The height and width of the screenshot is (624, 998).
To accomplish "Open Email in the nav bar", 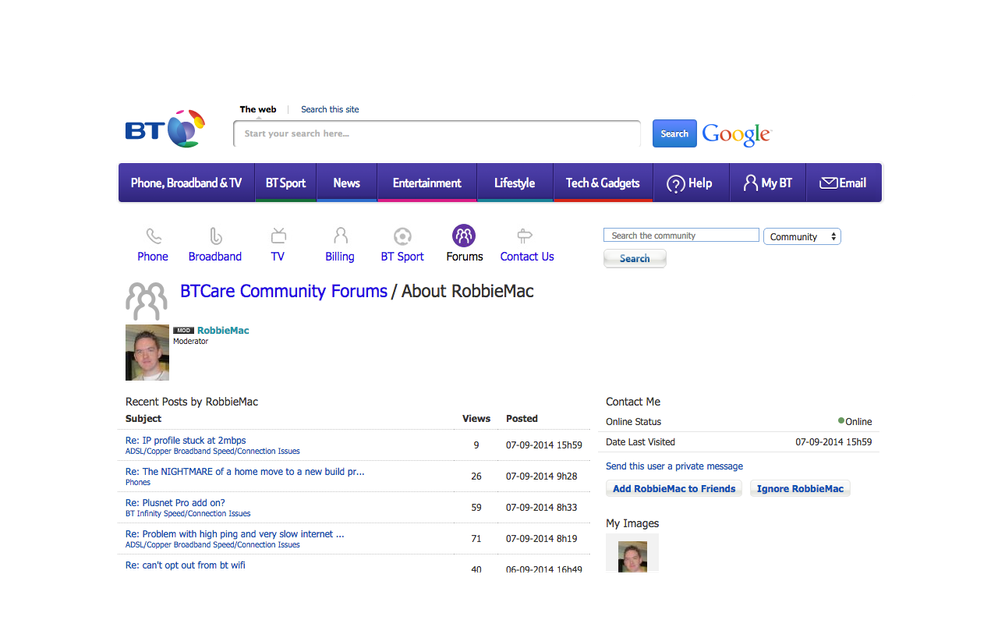I will pos(843,183).
